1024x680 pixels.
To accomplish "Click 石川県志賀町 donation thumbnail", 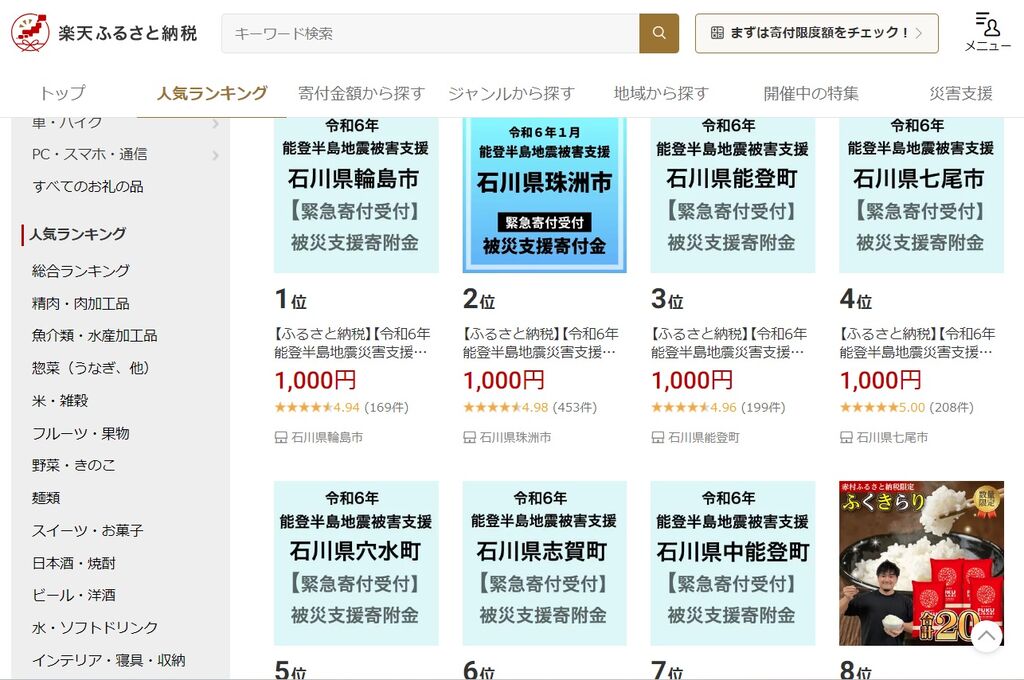I will (545, 563).
